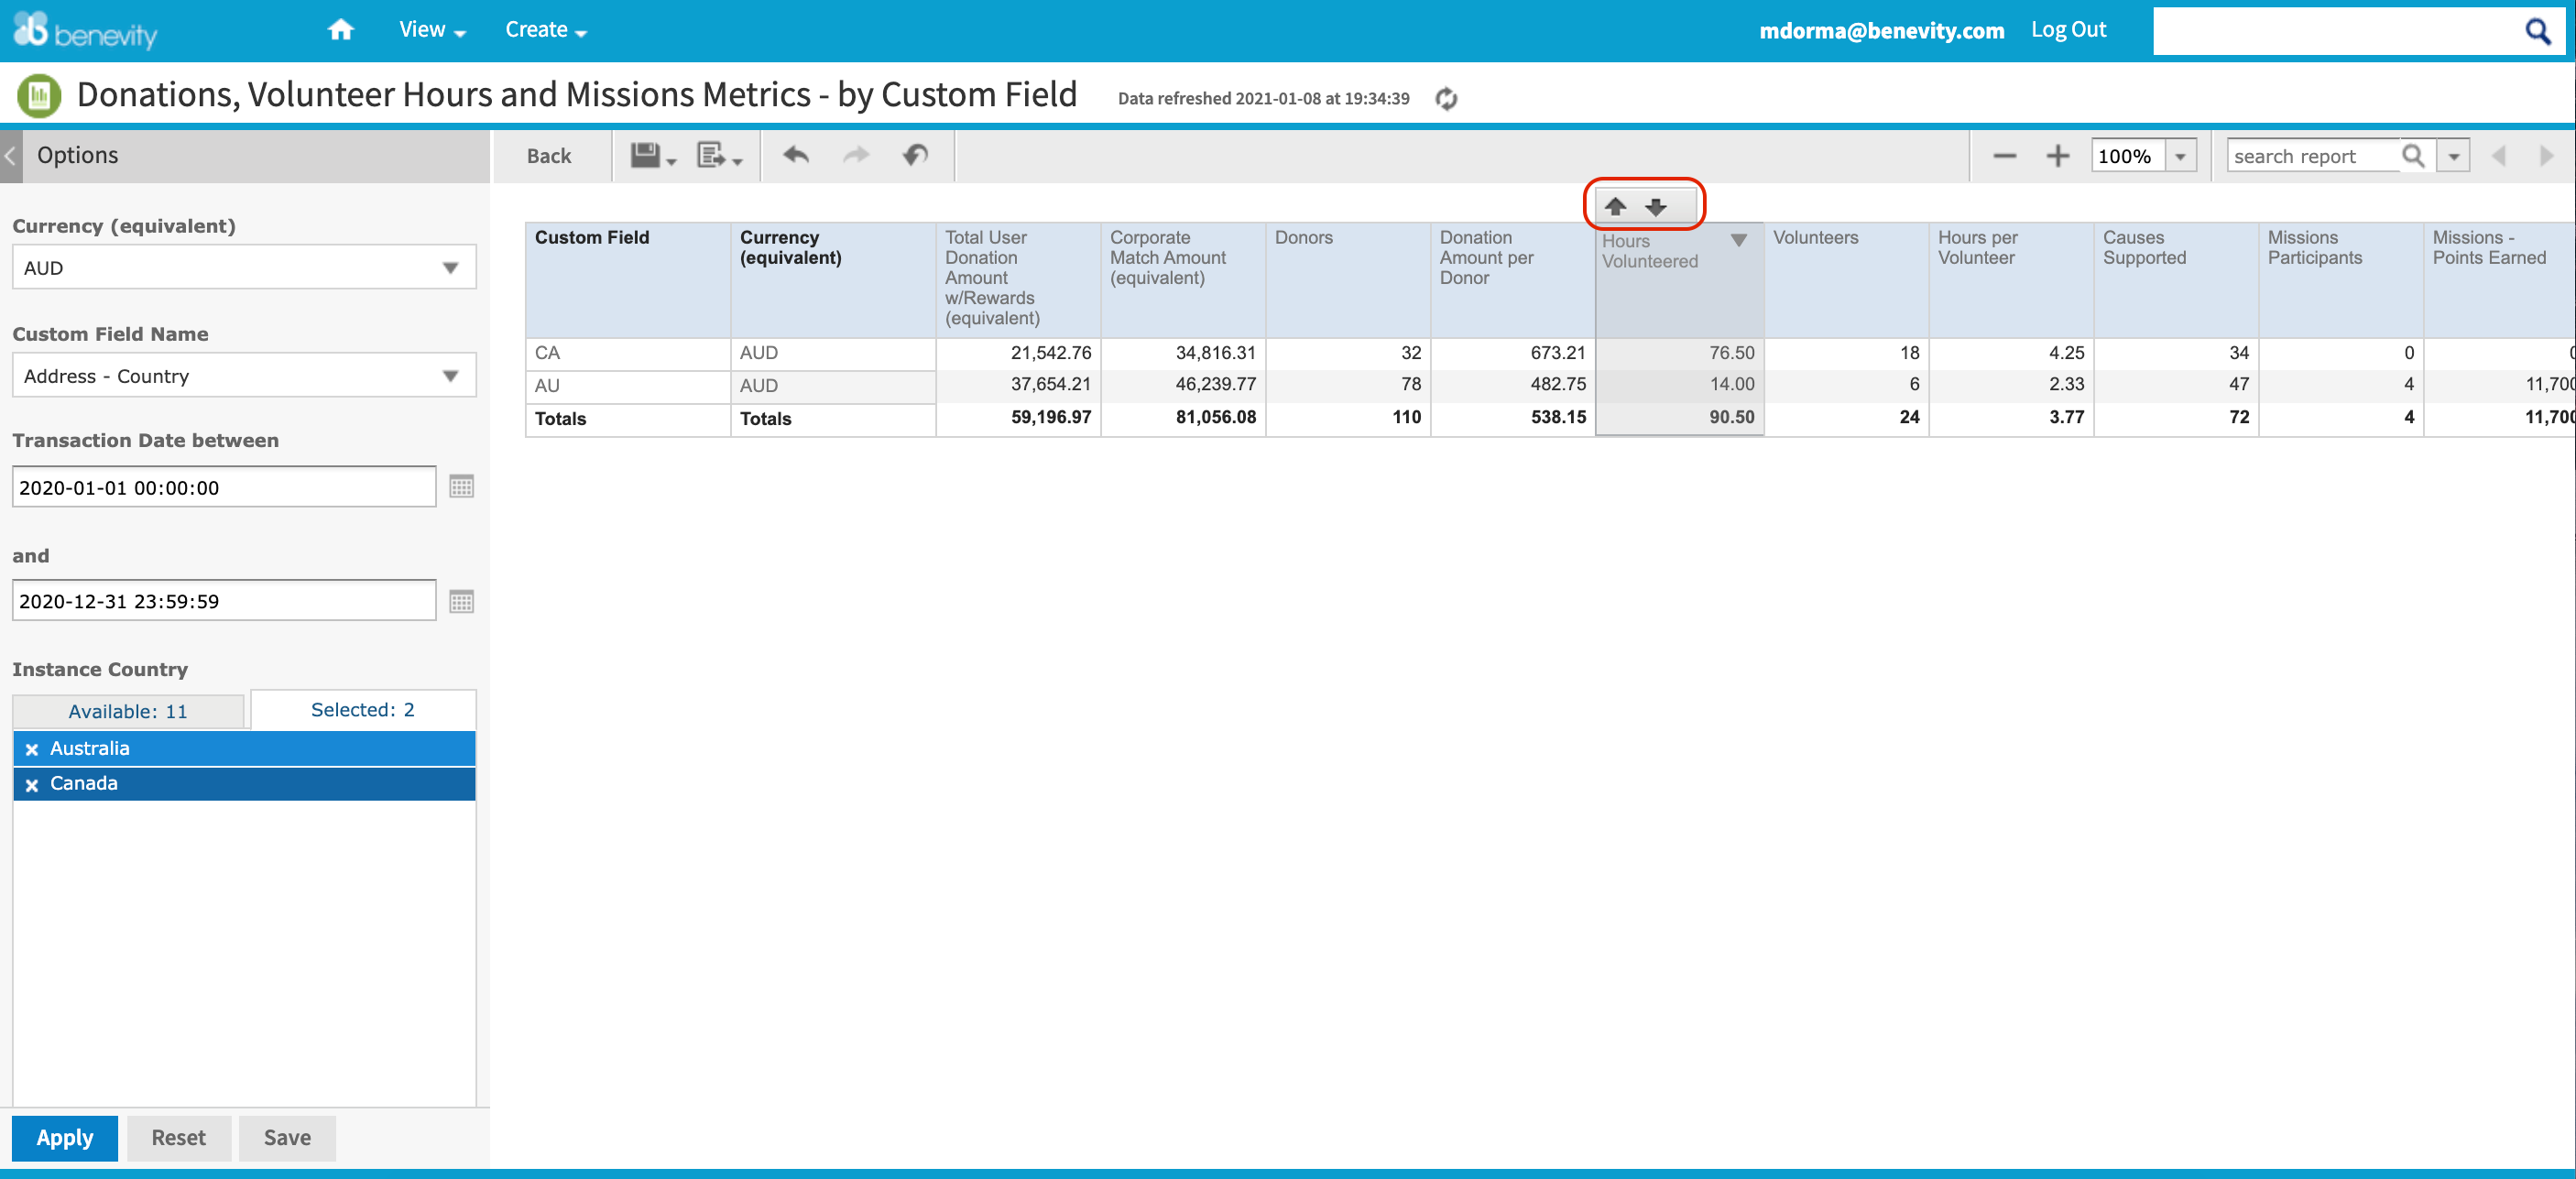The height and width of the screenshot is (1179, 2576).
Task: Select the Volunteers column header
Action: point(1846,280)
